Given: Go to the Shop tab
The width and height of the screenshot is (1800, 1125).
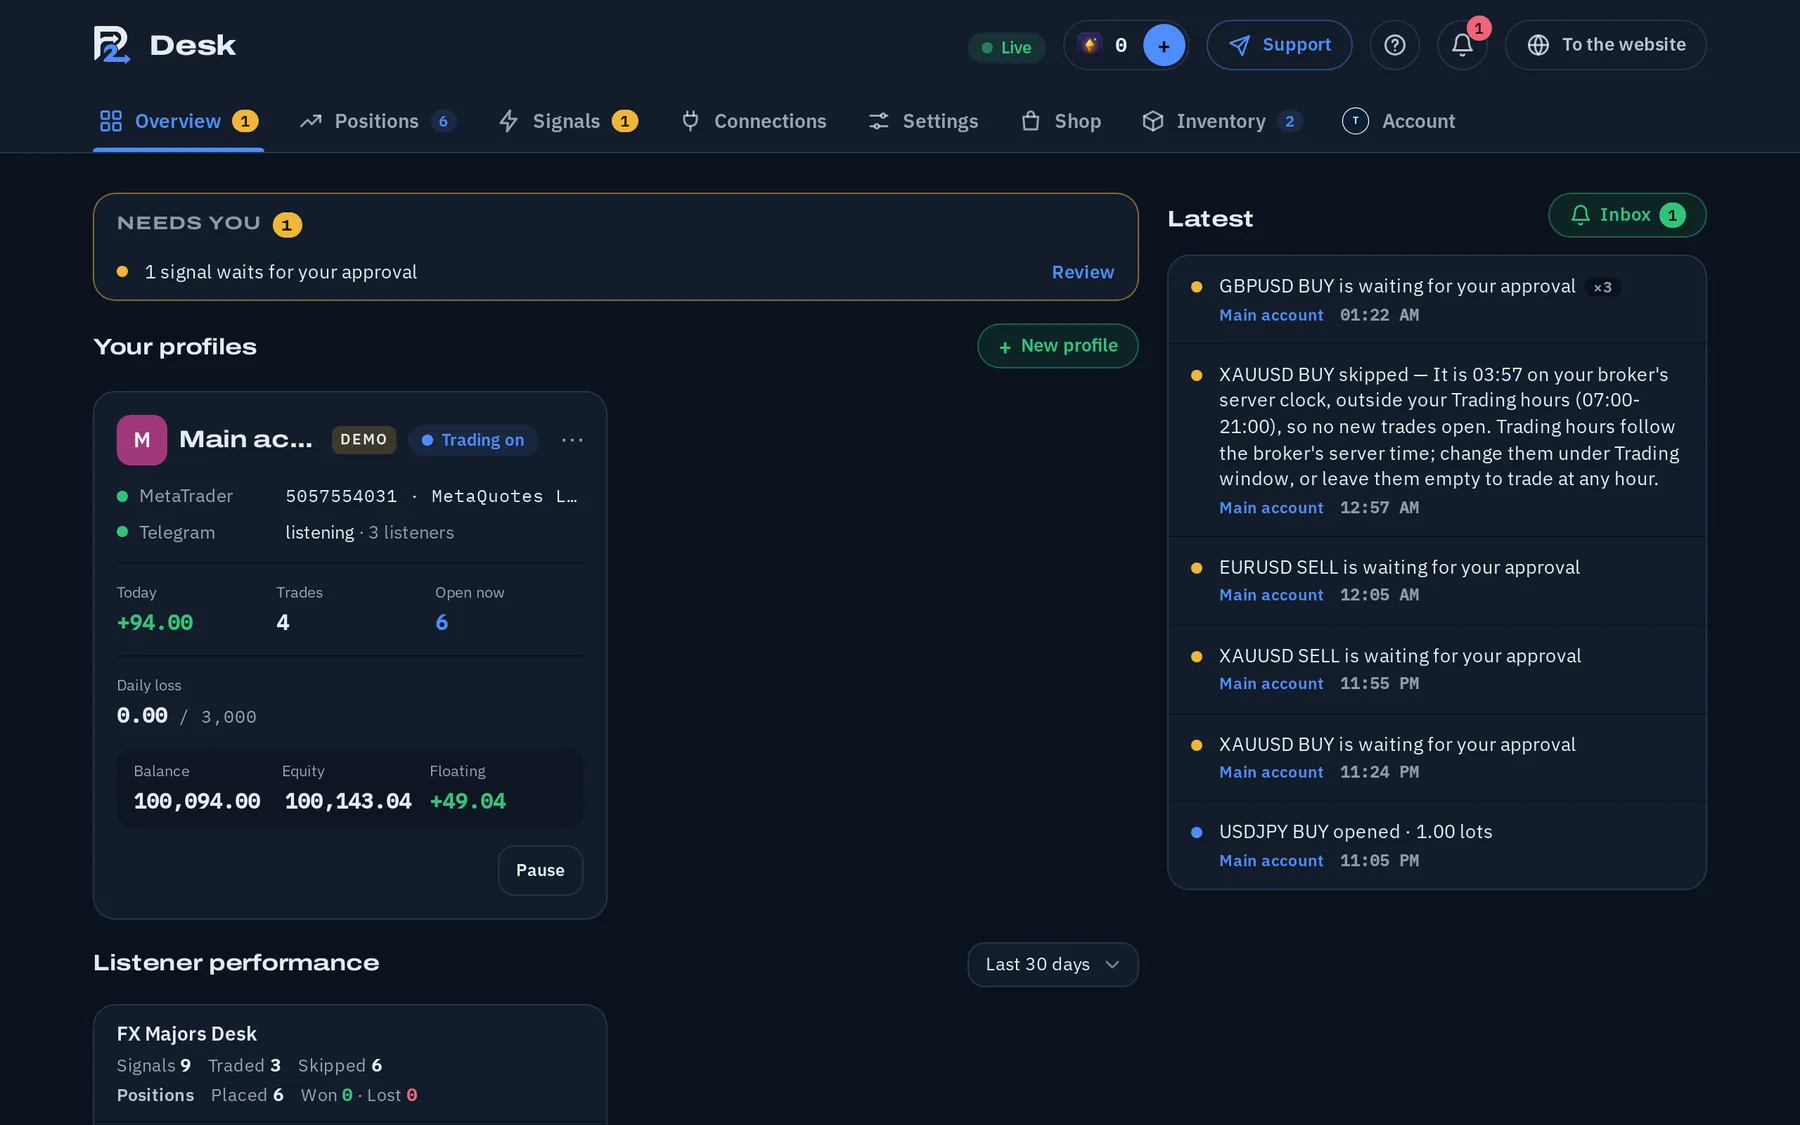Looking at the screenshot, I should [1061, 121].
